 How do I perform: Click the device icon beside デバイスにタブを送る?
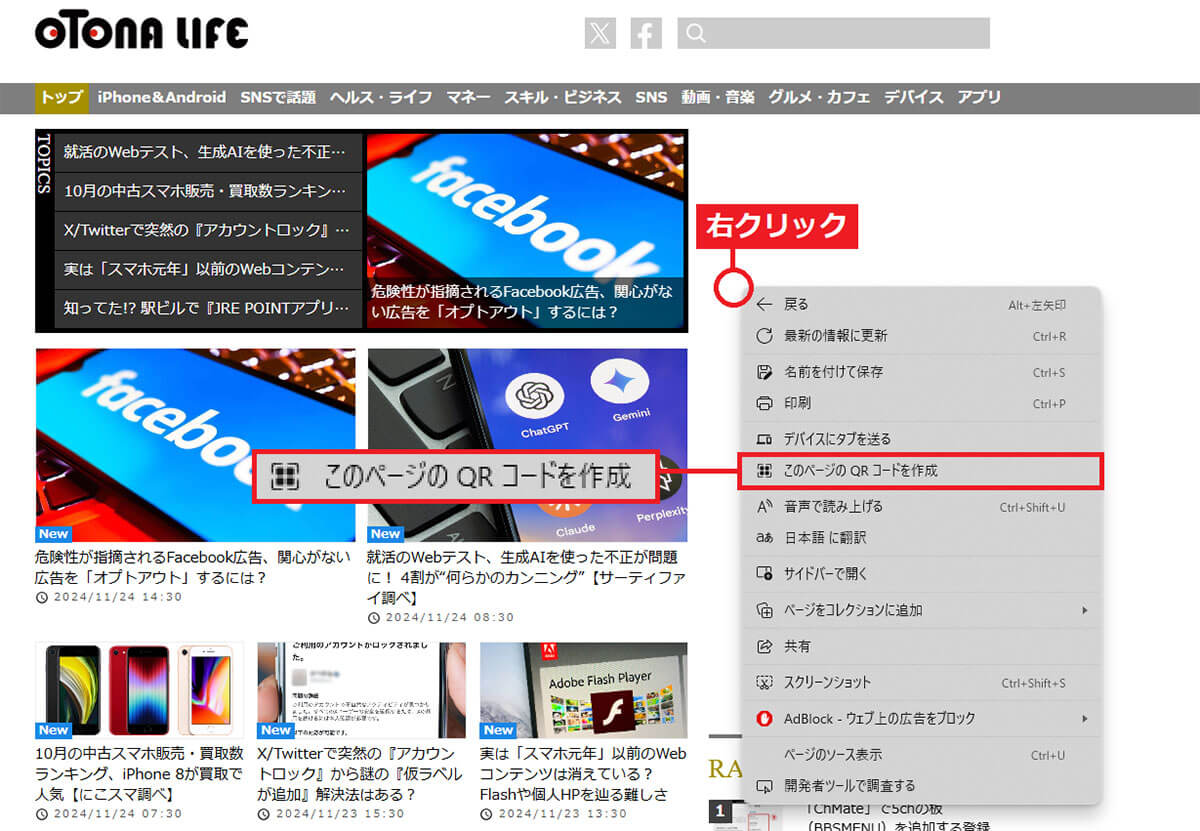pyautogui.click(x=765, y=439)
